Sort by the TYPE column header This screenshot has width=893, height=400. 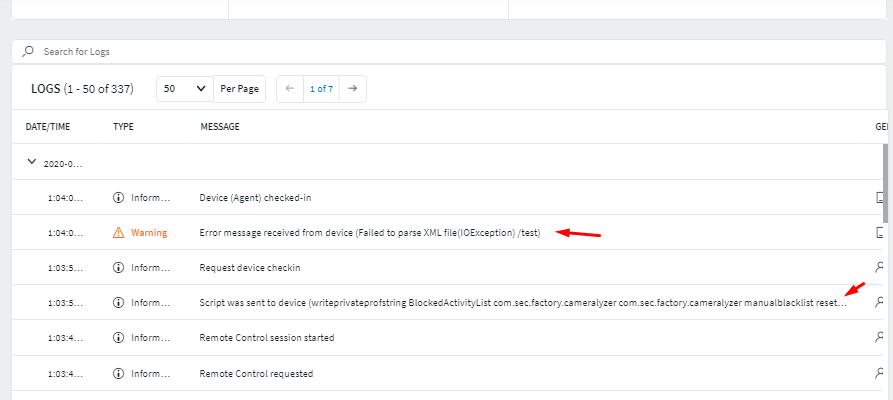click(x=124, y=127)
